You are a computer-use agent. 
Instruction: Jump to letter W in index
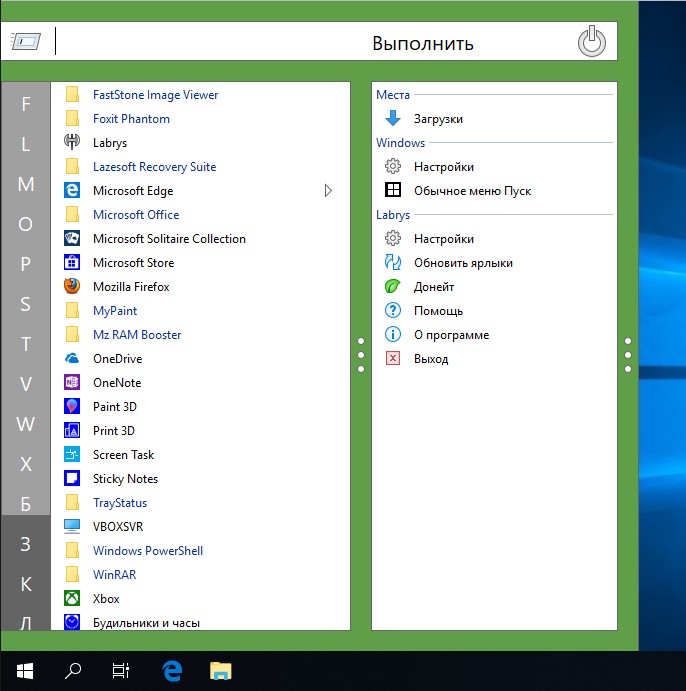(26, 424)
